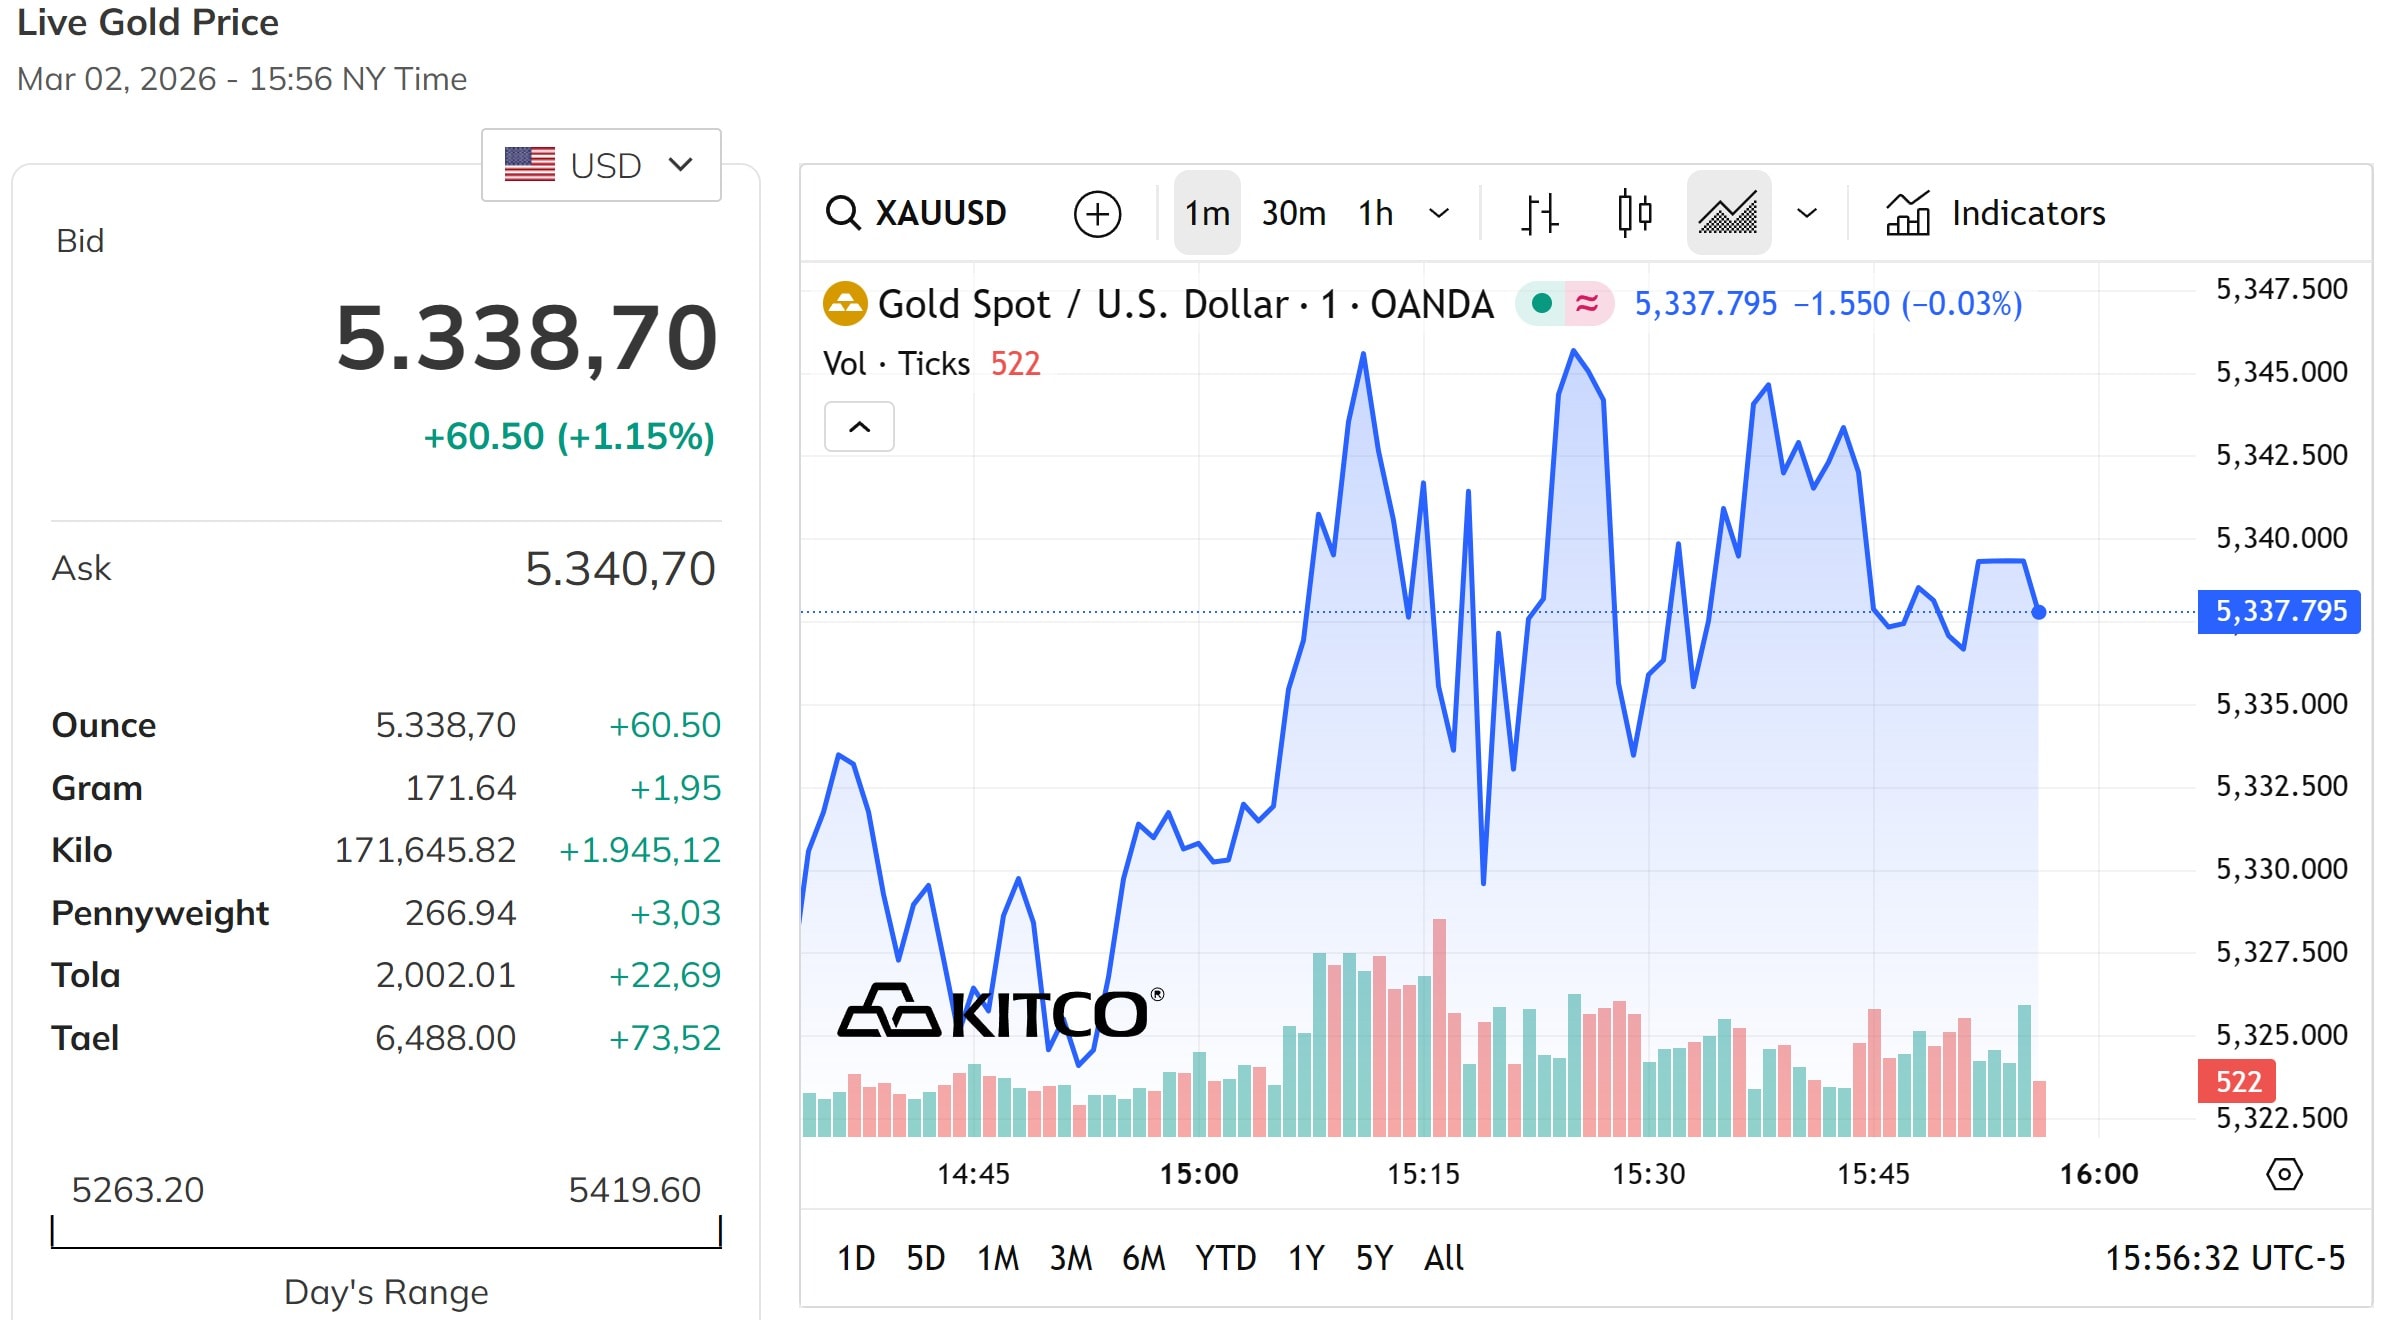This screenshot has width=2385, height=1320.
Task: Click the add symbol compare plus icon
Action: pos(1097,214)
